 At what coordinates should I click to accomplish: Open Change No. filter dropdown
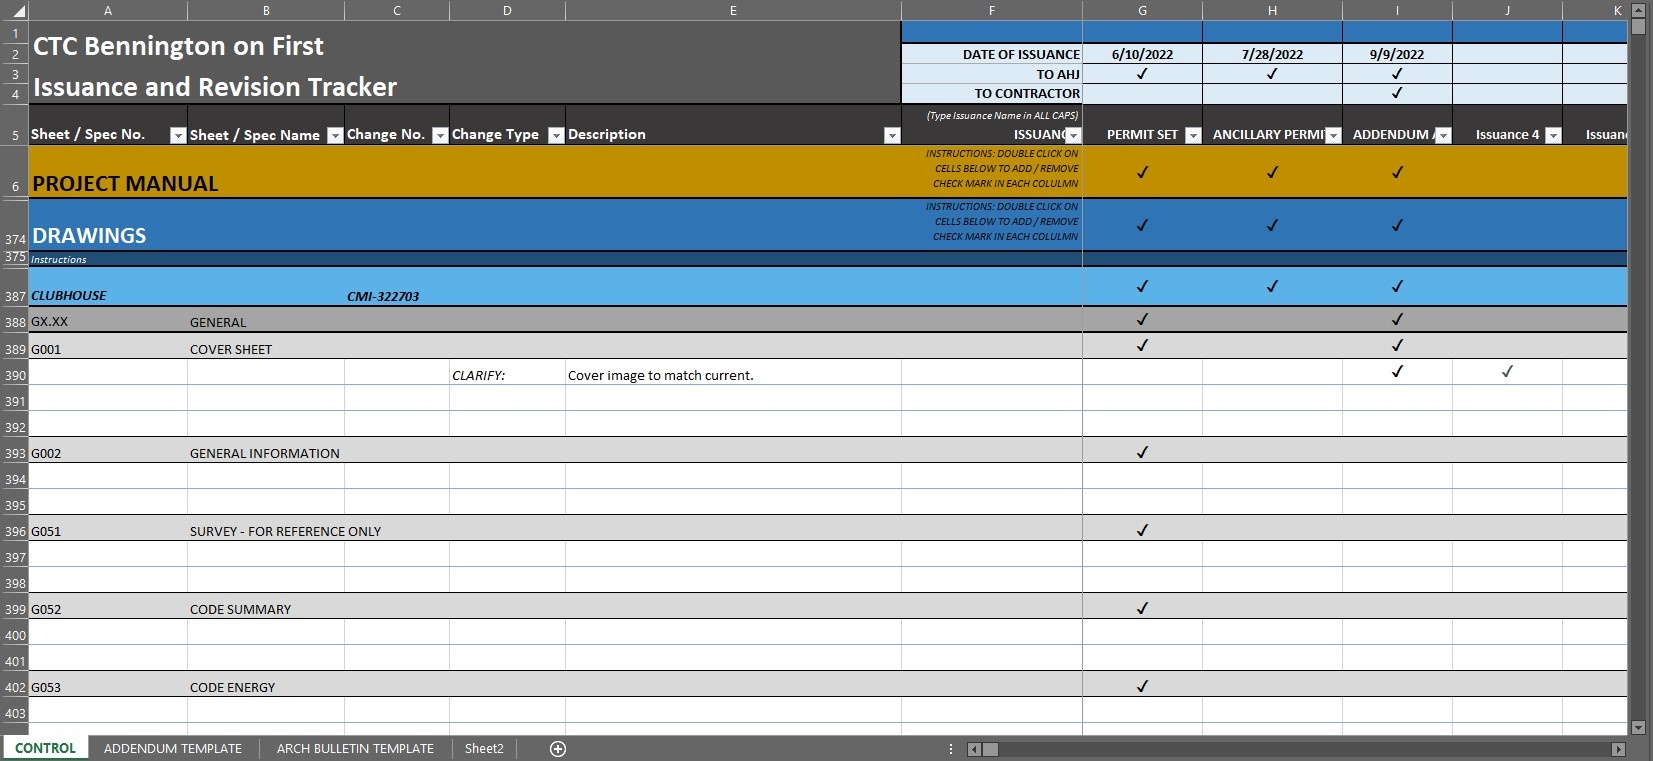[x=440, y=136]
